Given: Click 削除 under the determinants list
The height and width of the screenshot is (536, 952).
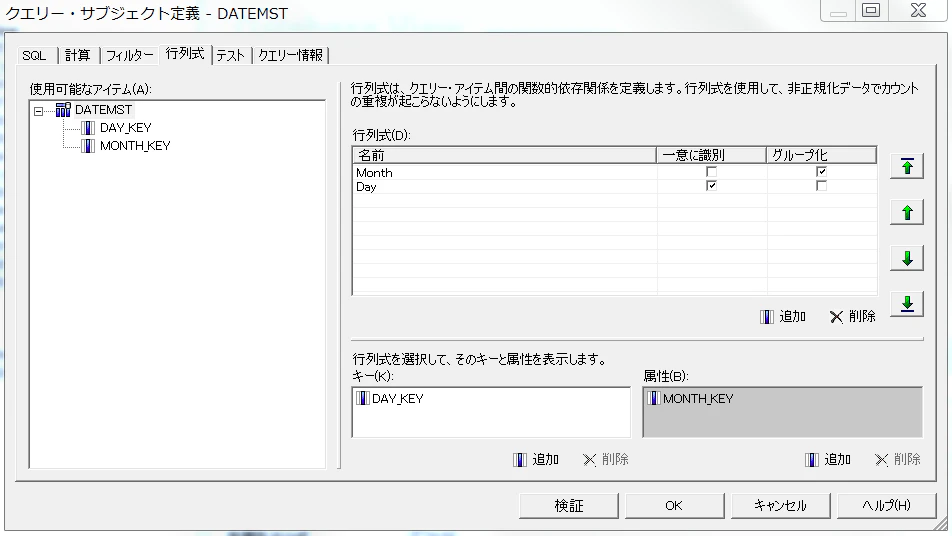Looking at the screenshot, I should pos(853,316).
